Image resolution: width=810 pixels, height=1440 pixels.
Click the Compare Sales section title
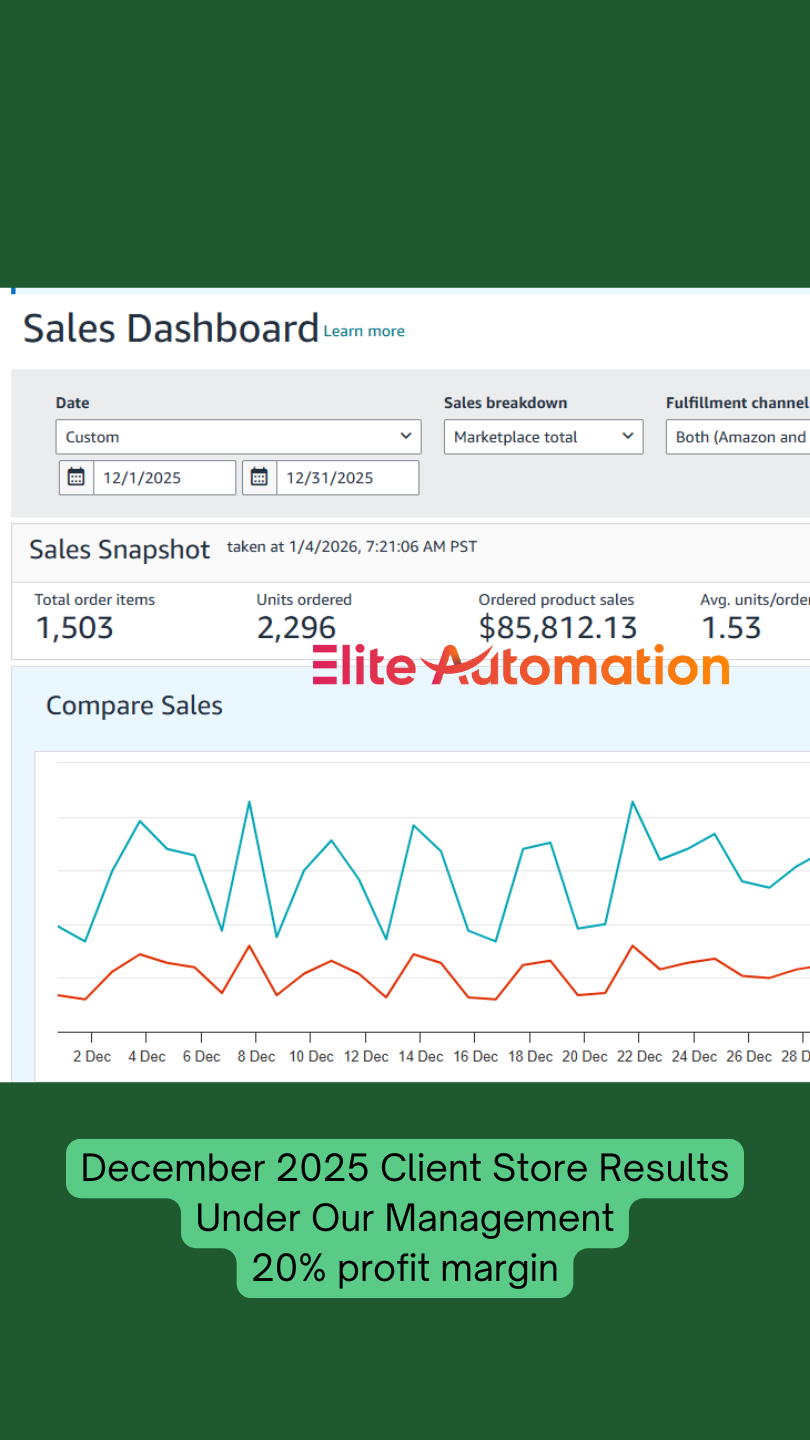tap(134, 706)
